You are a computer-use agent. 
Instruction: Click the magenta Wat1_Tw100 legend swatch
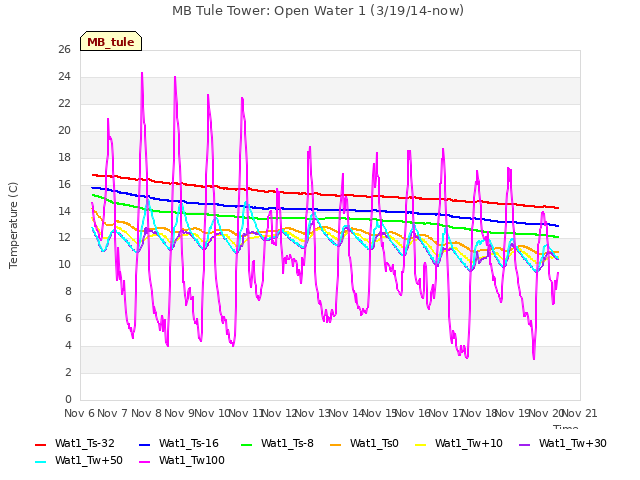pyautogui.click(x=144, y=462)
